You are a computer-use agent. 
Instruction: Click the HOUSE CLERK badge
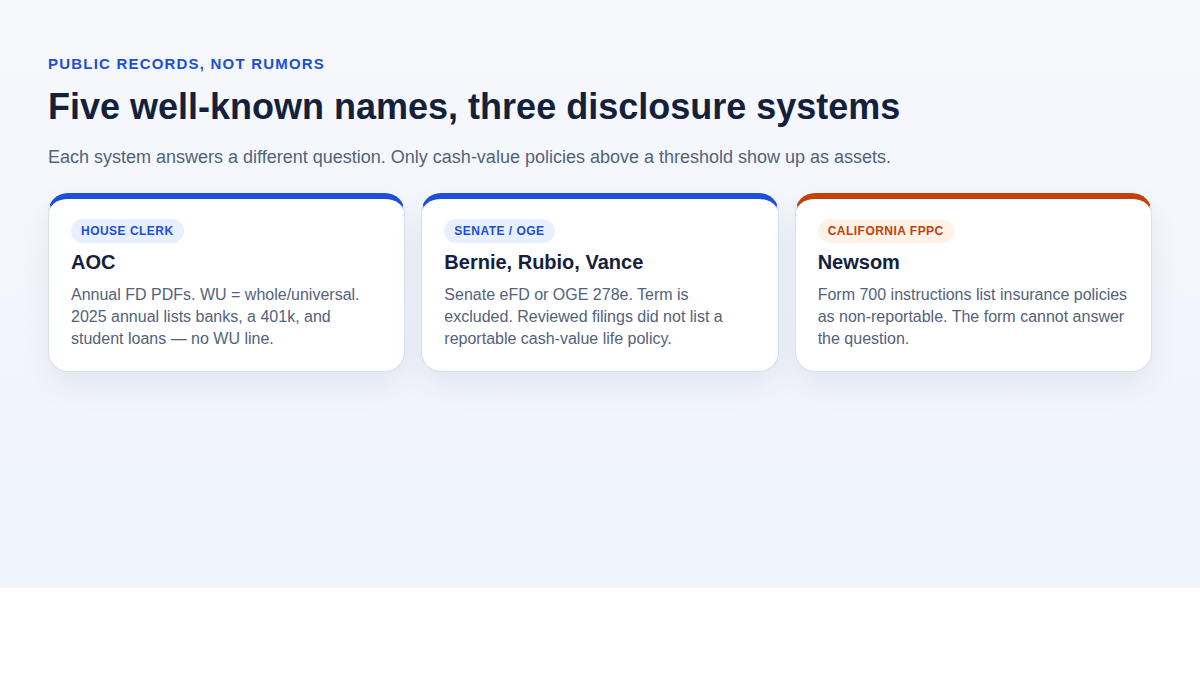coord(127,231)
